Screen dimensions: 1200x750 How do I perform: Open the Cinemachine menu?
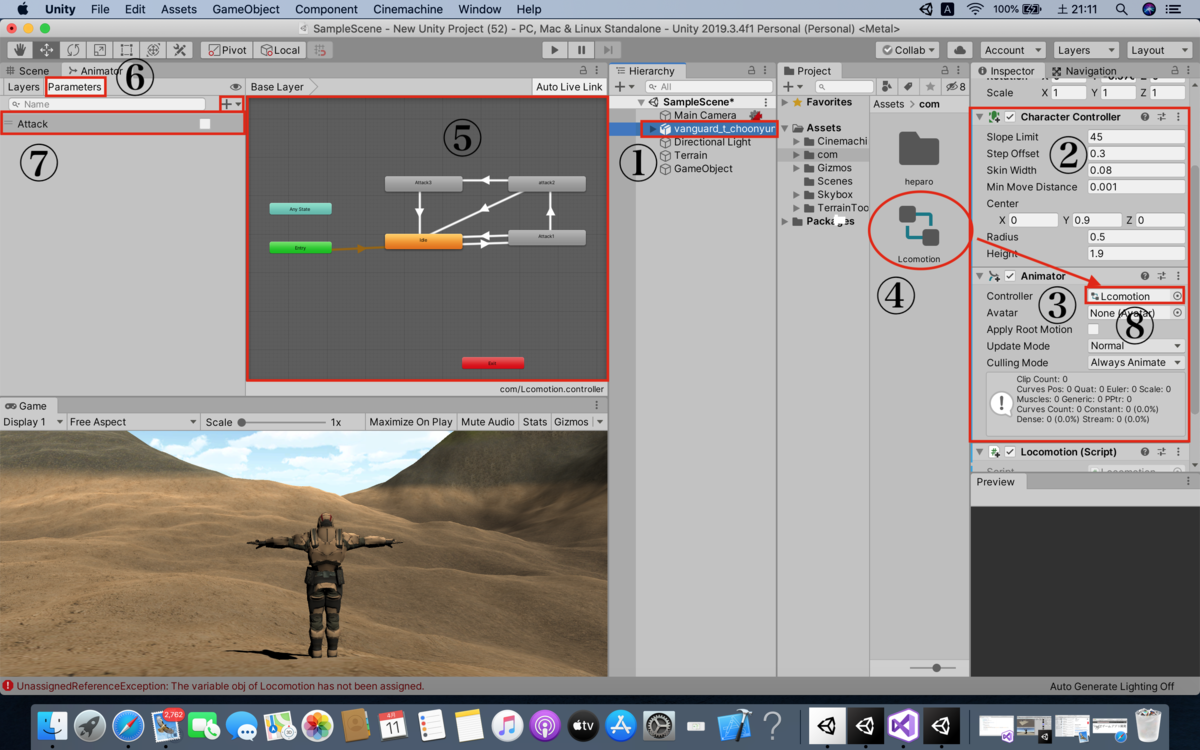(408, 9)
